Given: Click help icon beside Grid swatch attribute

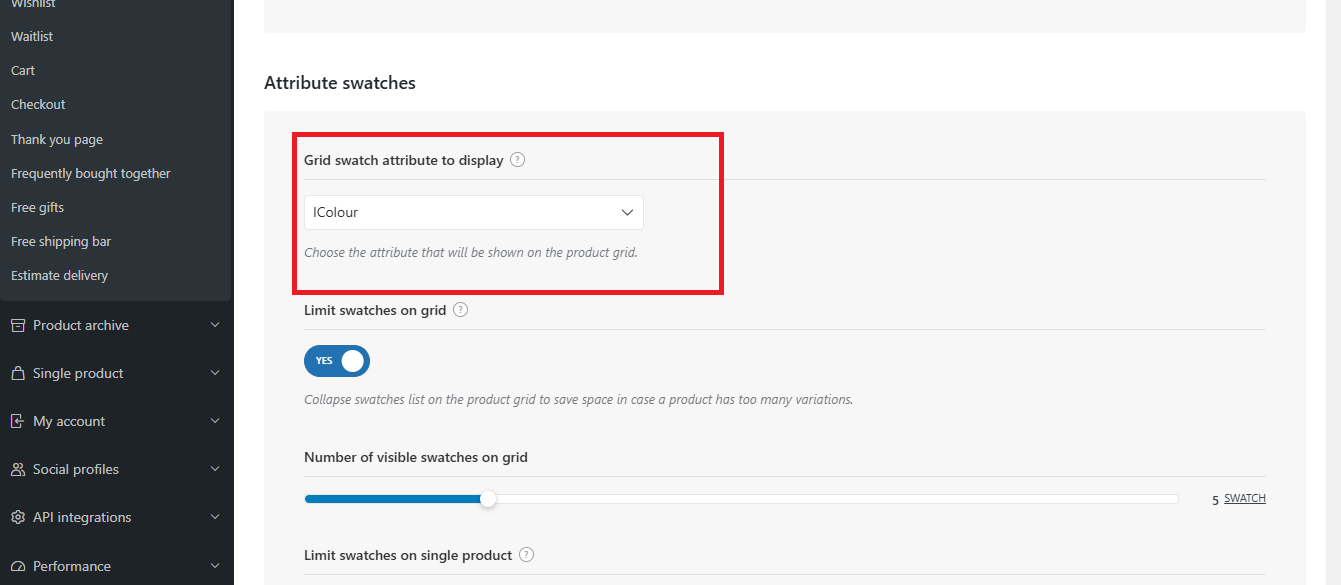Looking at the screenshot, I should [517, 160].
